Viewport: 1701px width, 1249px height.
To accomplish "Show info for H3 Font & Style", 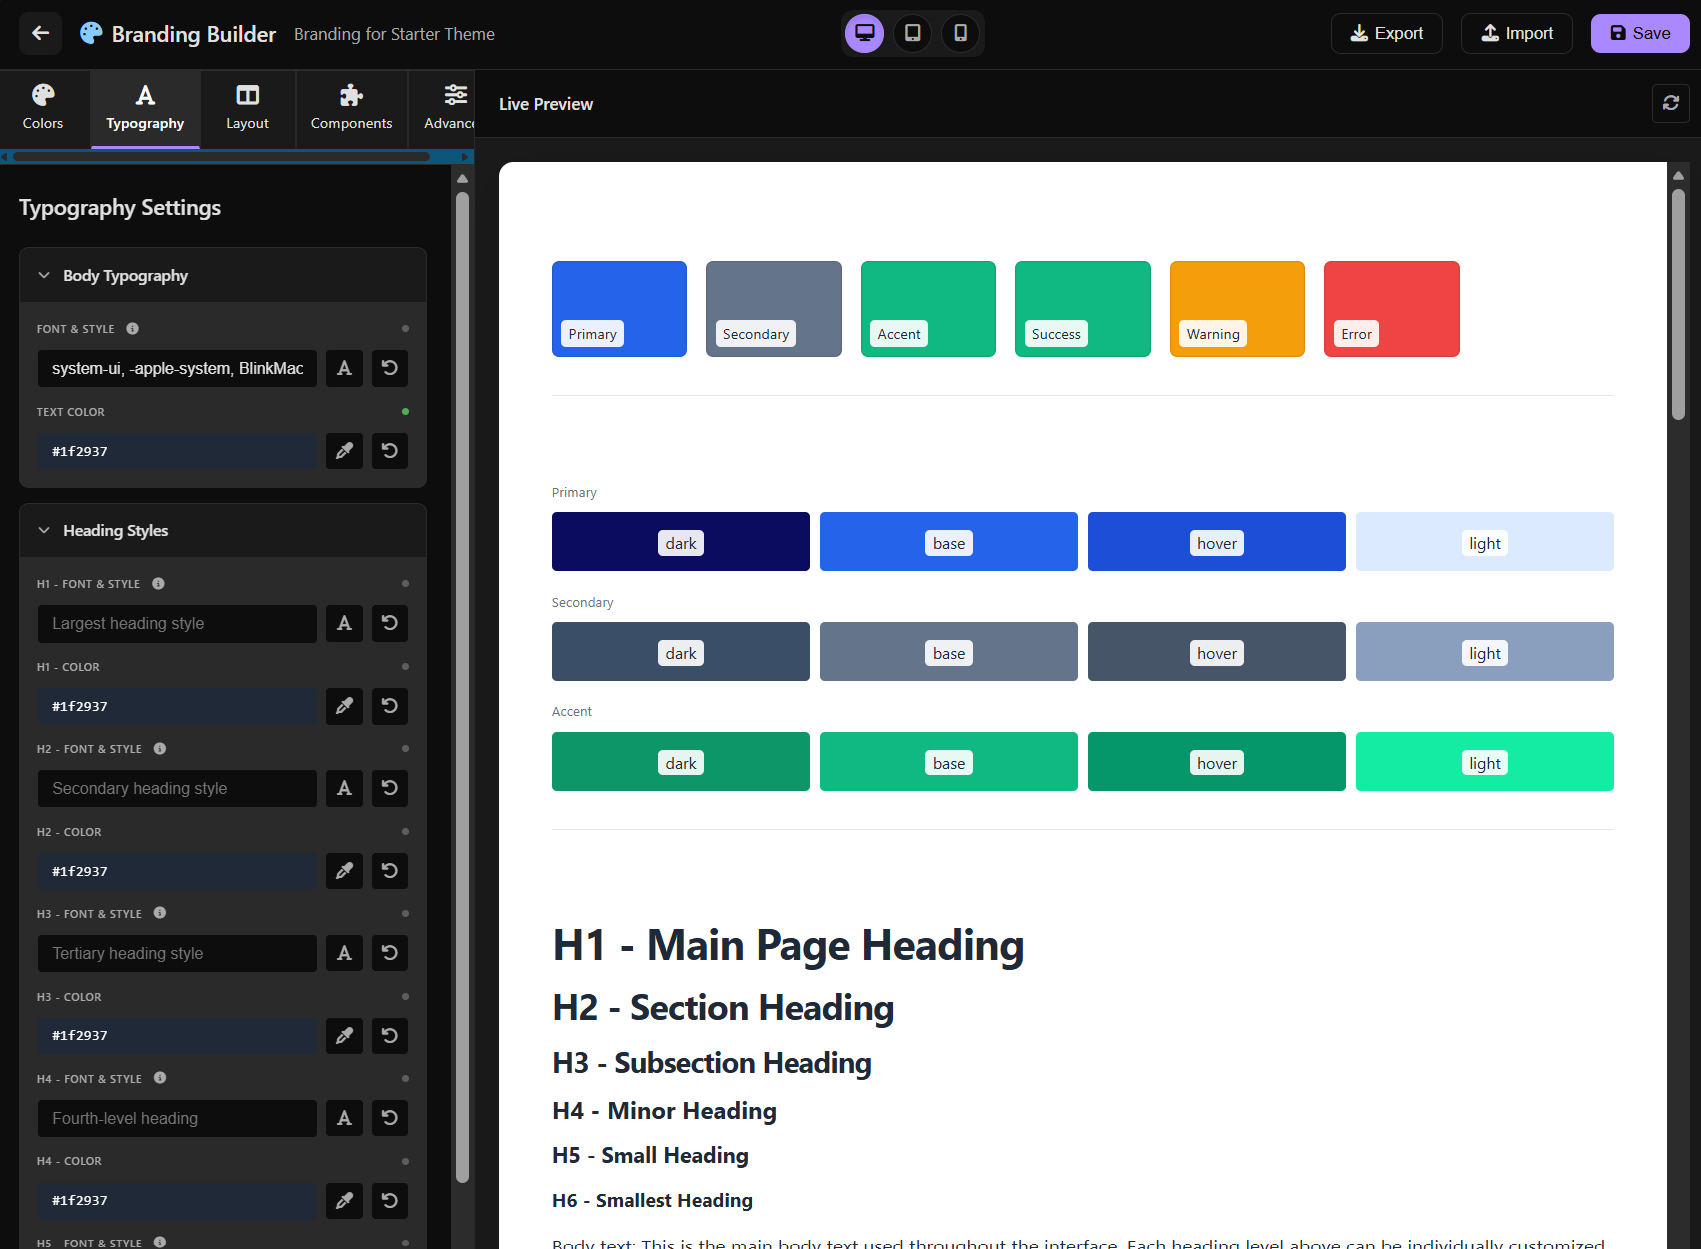I will coord(160,913).
